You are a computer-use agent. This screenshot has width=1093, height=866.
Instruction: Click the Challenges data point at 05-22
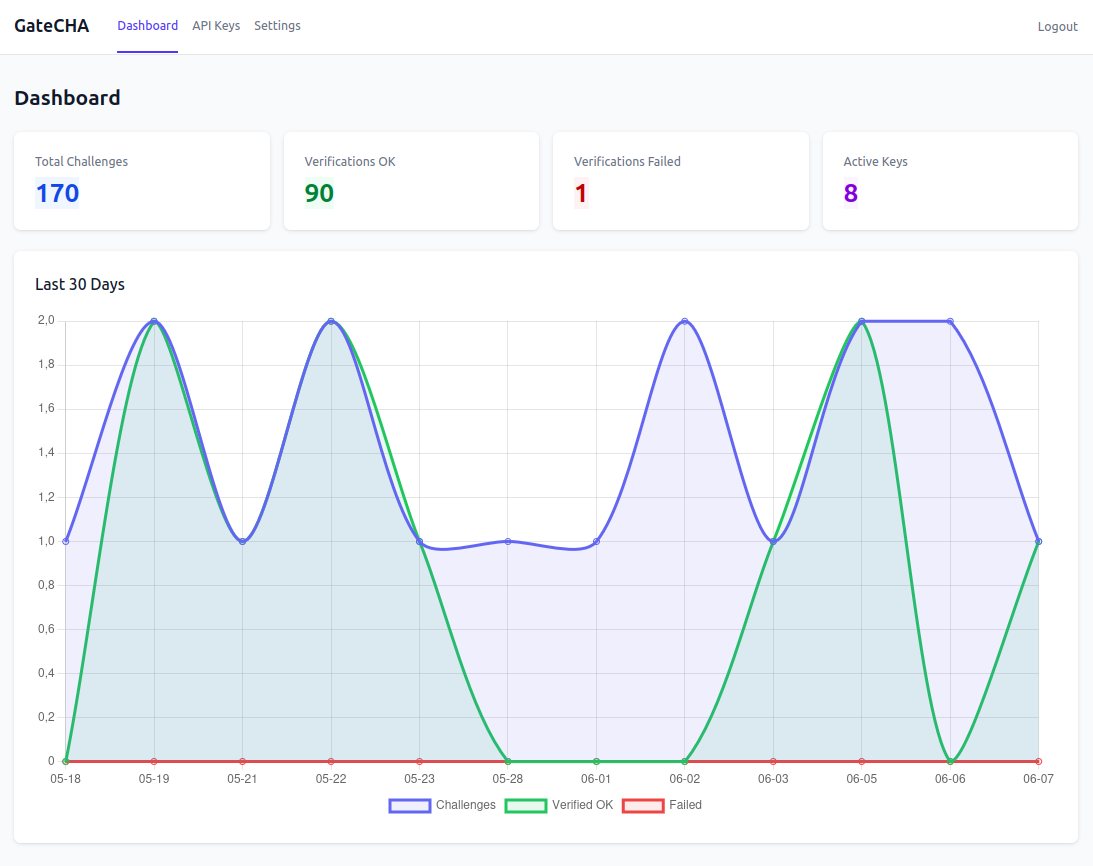[331, 321]
